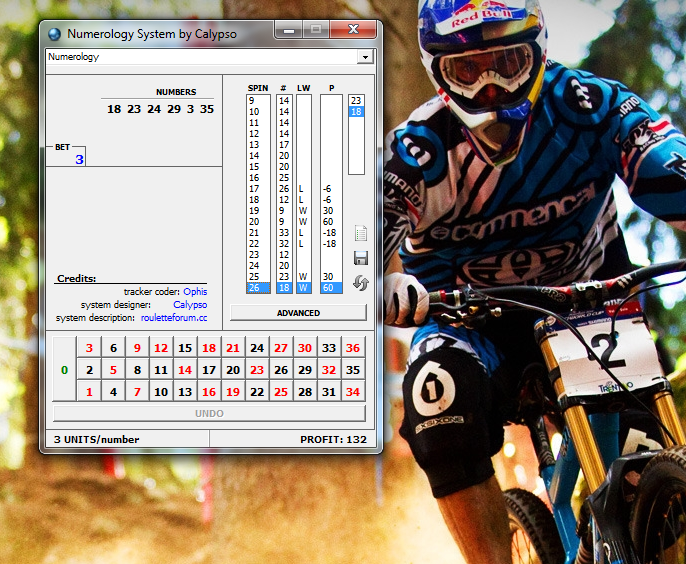Image resolution: width=686 pixels, height=564 pixels.
Task: Click roulette number 9
Action: click(x=137, y=348)
